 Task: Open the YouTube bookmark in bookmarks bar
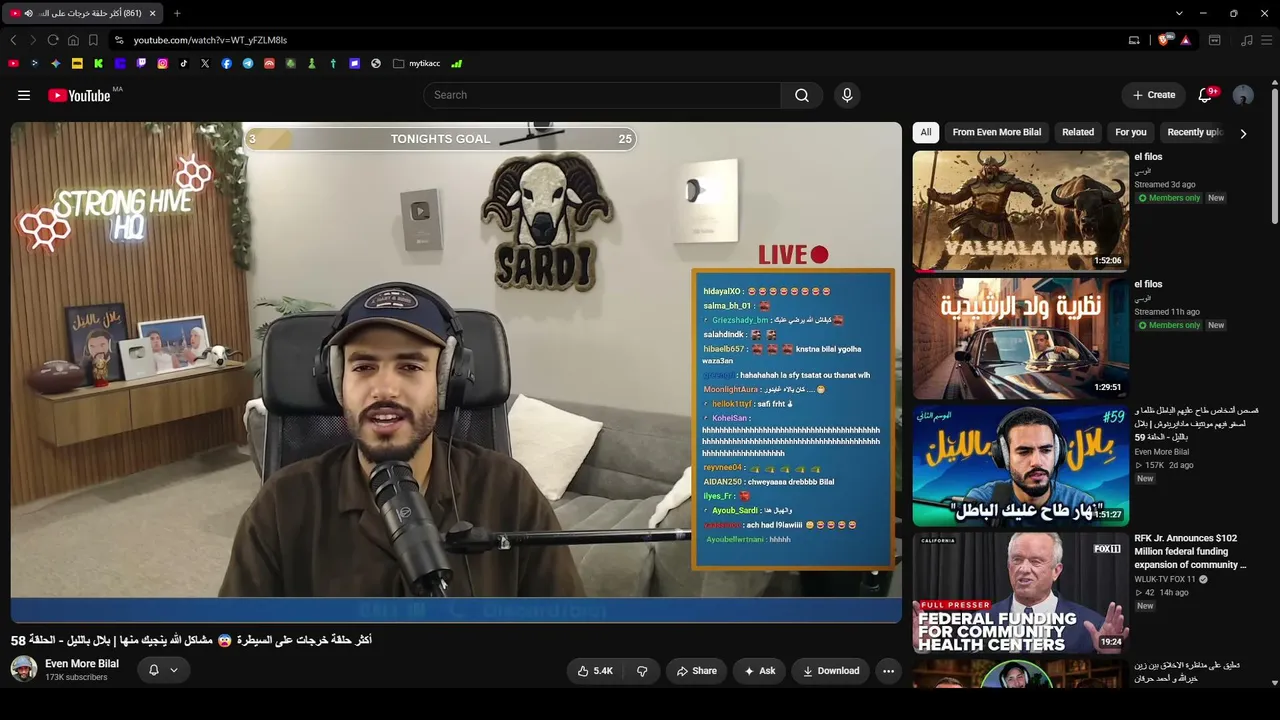[x=13, y=63]
